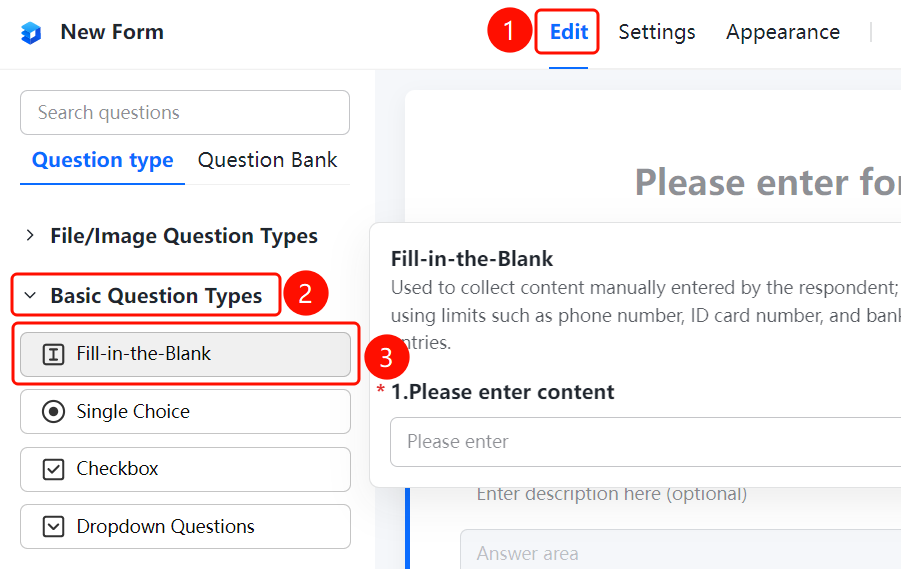901x569 pixels.
Task: Click the Single Choice radio icon
Action: pyautogui.click(x=53, y=412)
